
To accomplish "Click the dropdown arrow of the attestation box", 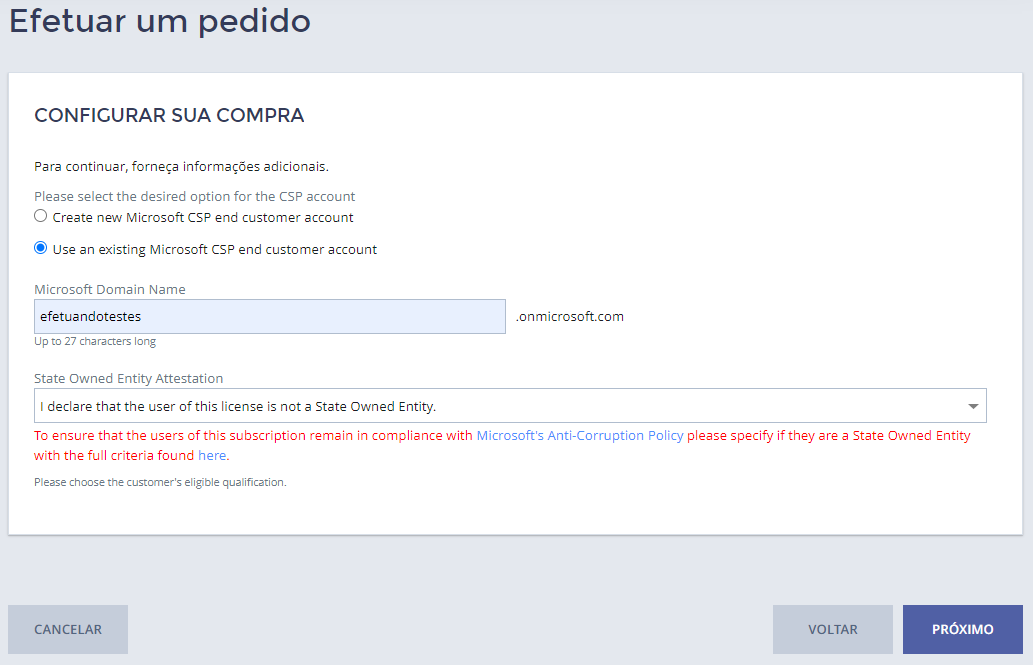I will (973, 406).
